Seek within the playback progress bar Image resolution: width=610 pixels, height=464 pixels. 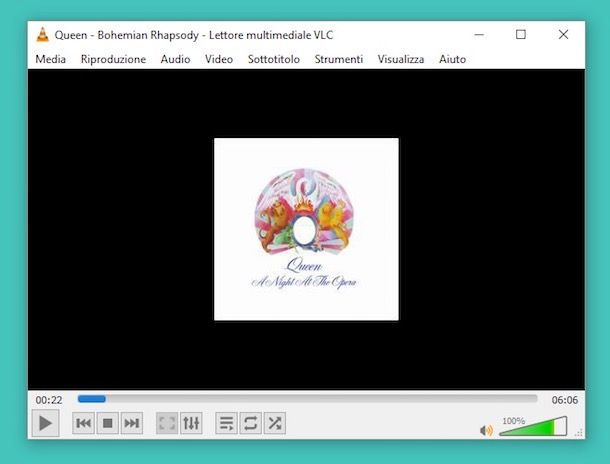(307, 399)
